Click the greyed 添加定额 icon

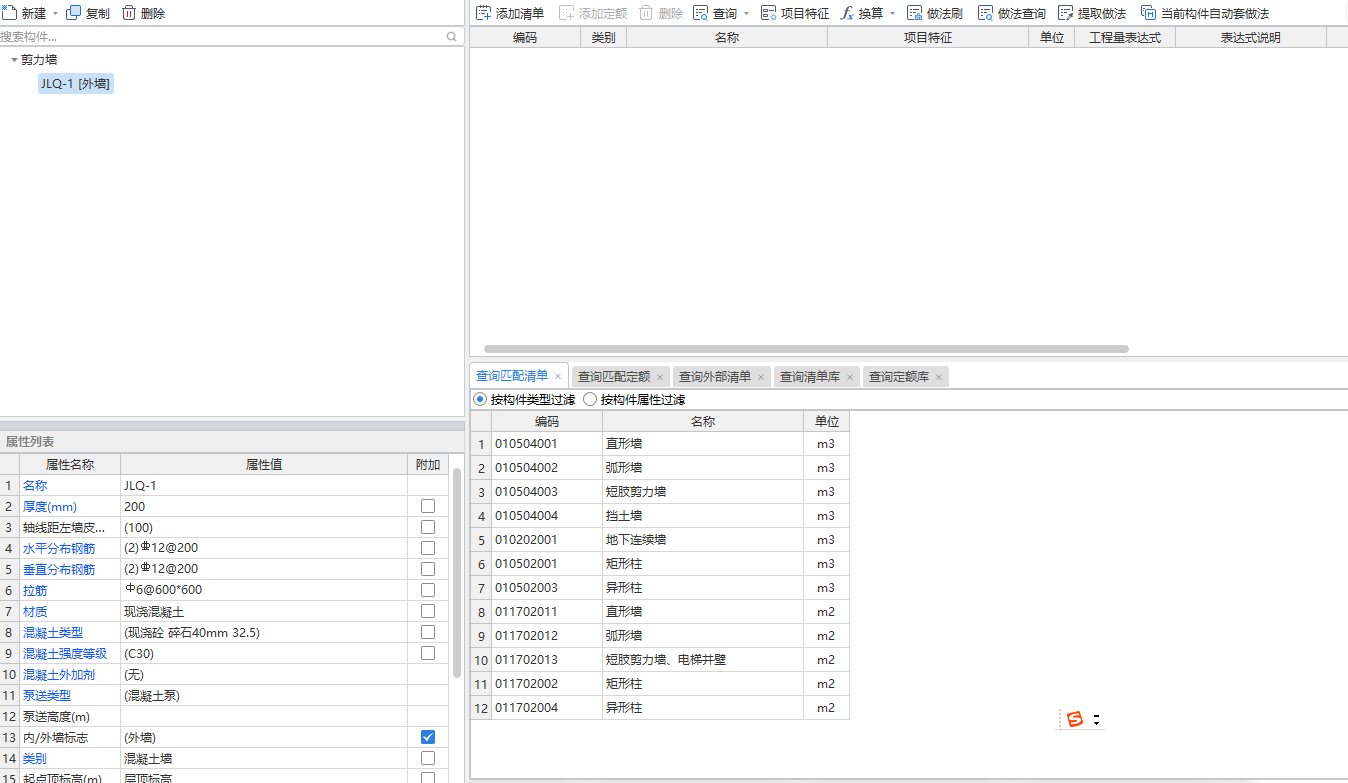click(567, 13)
